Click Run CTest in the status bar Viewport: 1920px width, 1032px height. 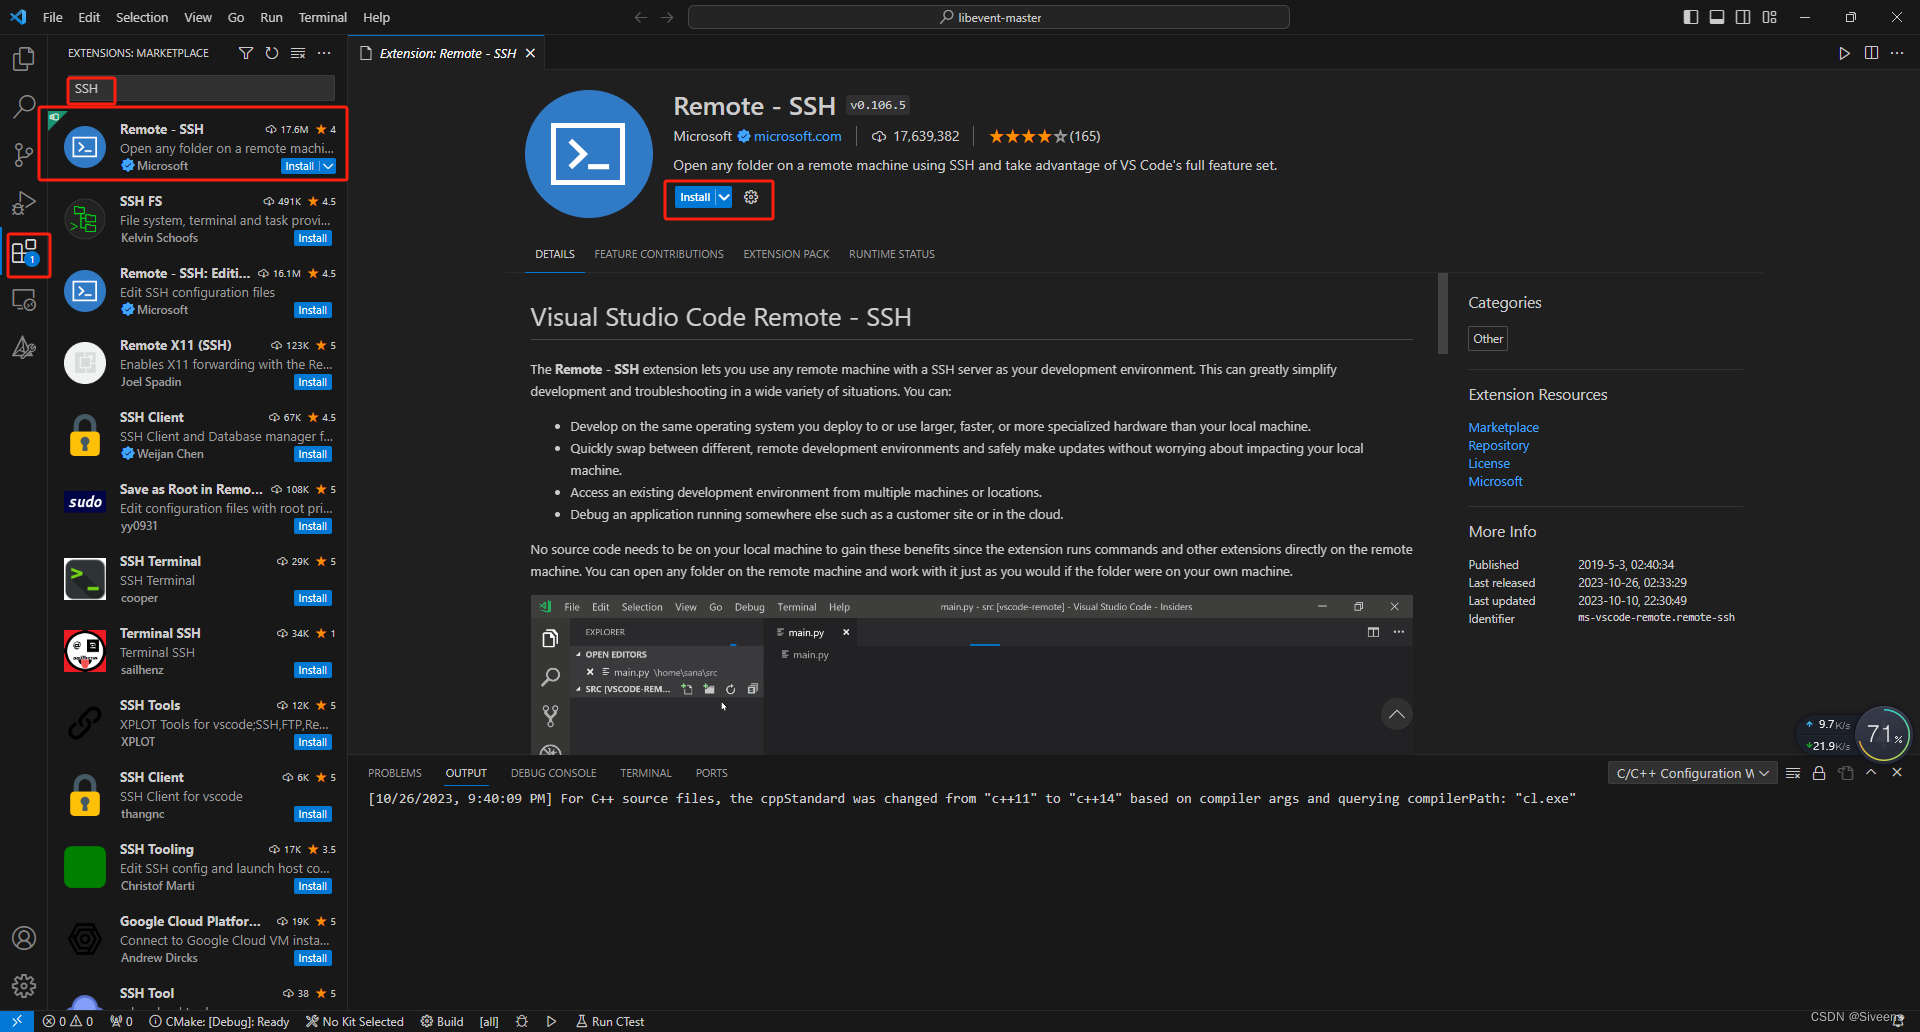[610, 1021]
